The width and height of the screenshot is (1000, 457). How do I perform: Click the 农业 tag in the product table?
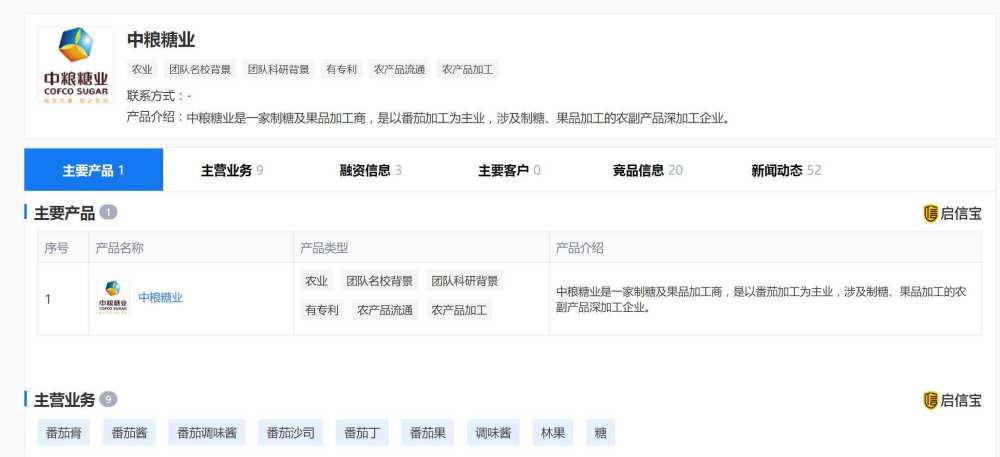click(316, 281)
